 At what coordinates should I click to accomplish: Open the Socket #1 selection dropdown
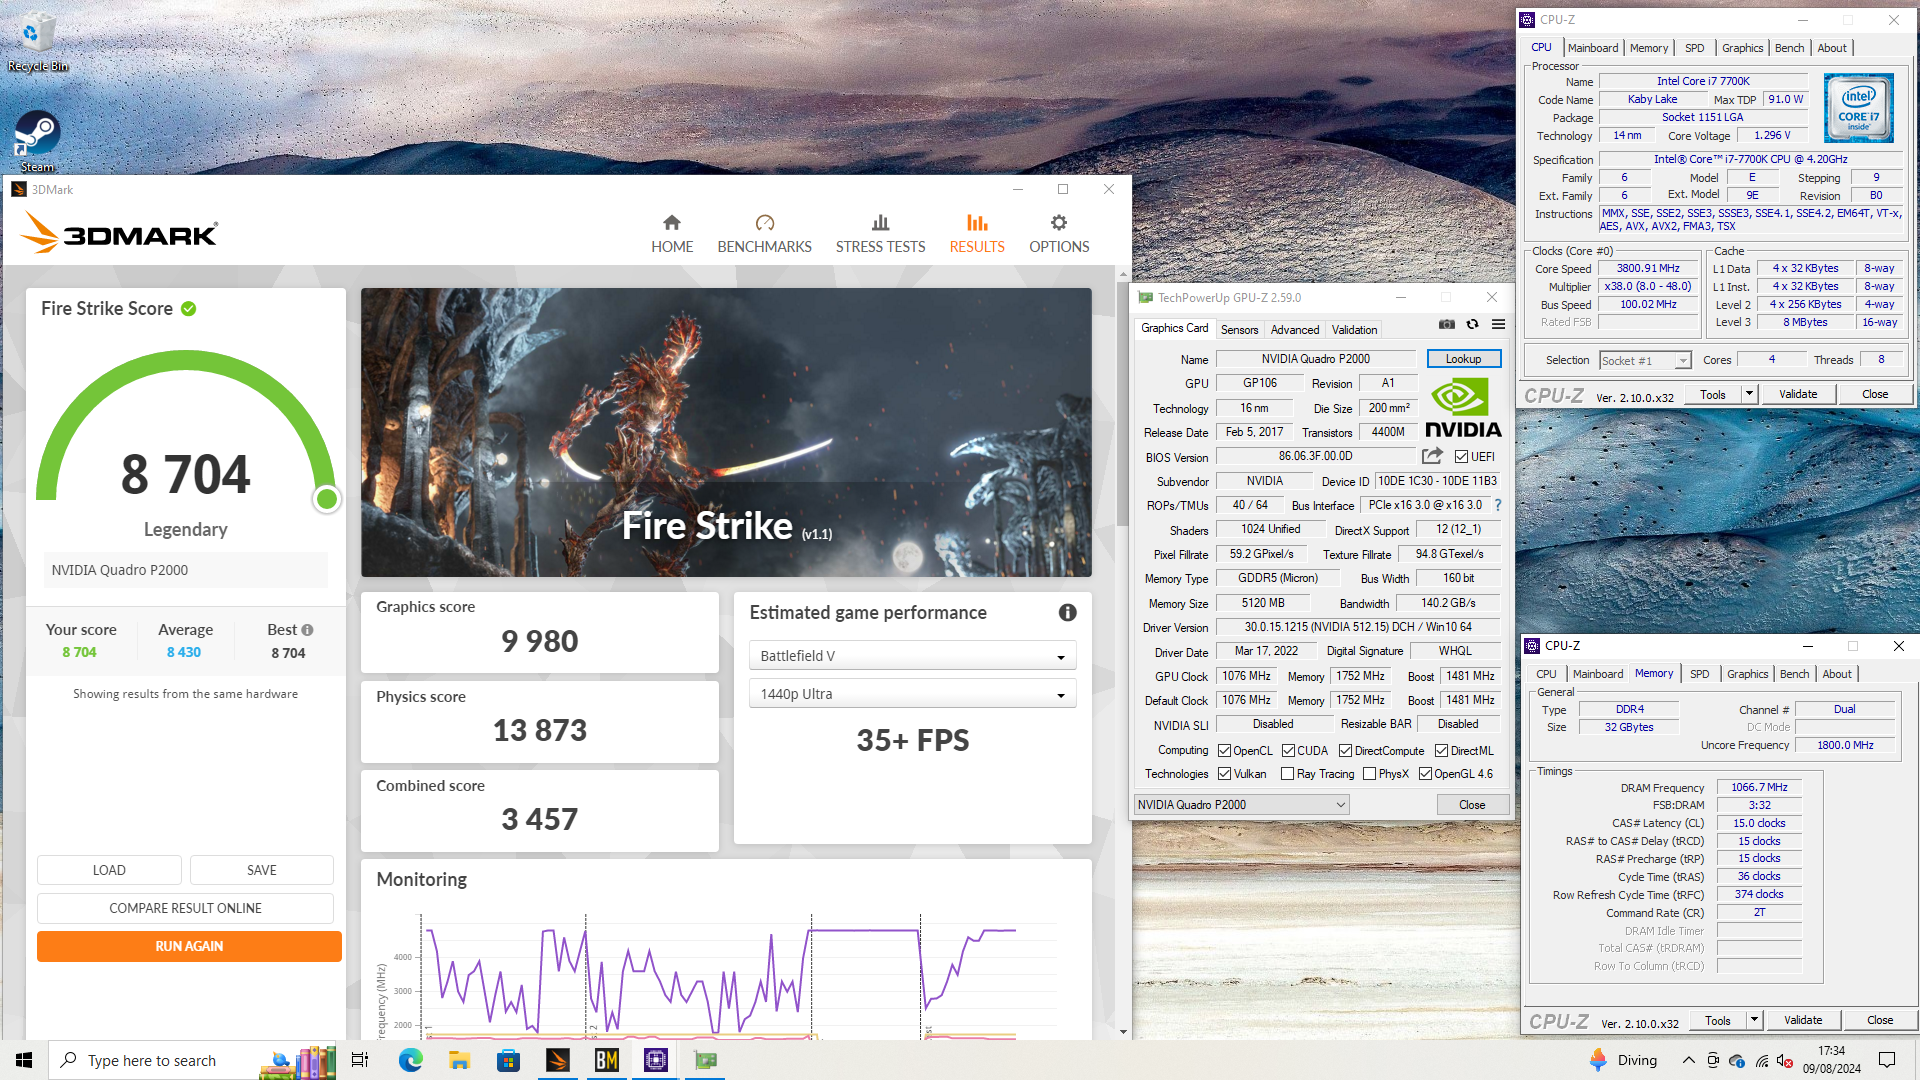tap(1644, 361)
